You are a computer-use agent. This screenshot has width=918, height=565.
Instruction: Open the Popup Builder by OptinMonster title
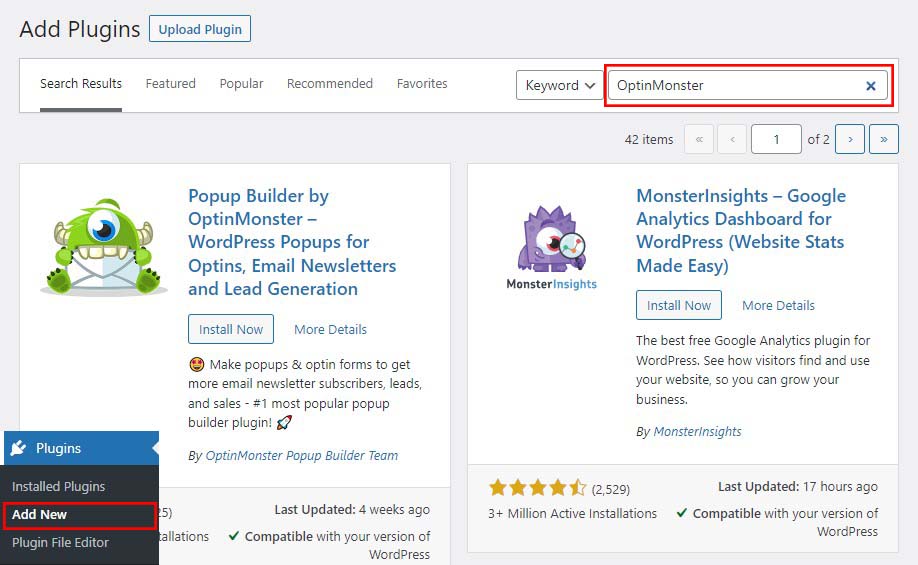click(x=292, y=242)
